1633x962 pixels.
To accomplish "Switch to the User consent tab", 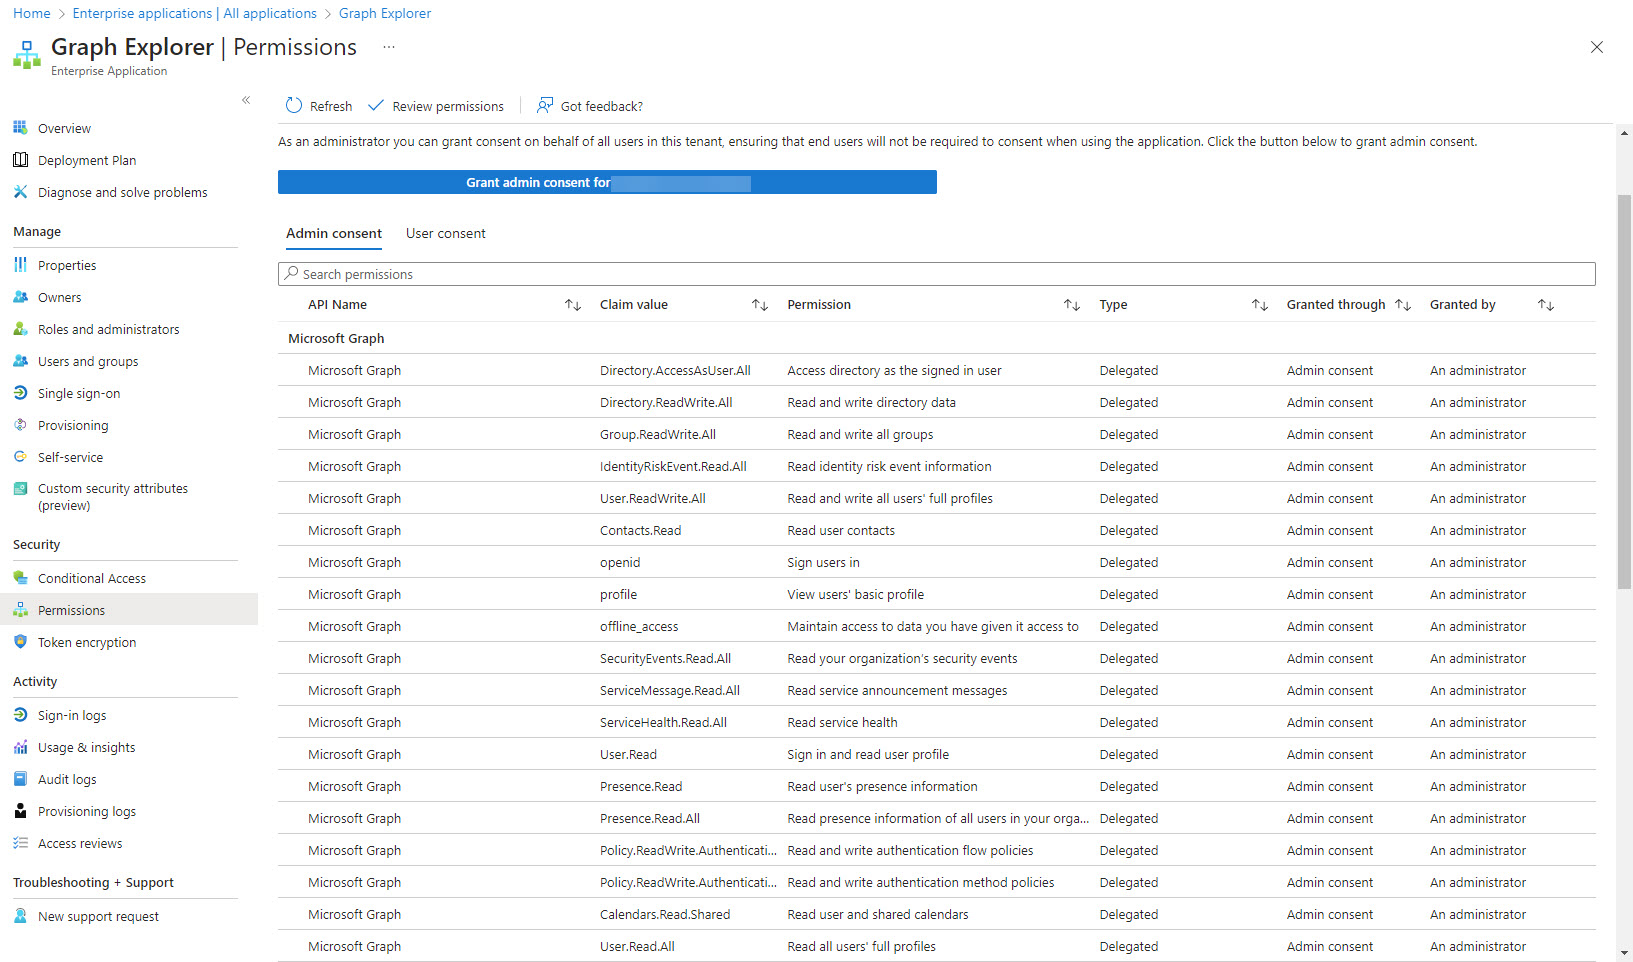I will (x=446, y=233).
